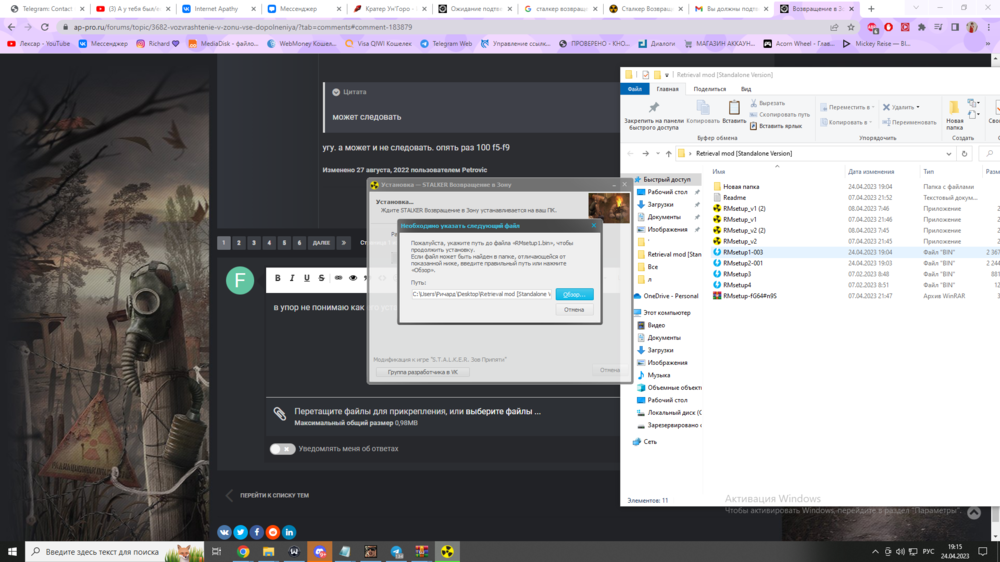This screenshot has width=1000, height=562.
Task: Toggle 'Уведомлять меня об ответах' switch
Action: point(282,449)
